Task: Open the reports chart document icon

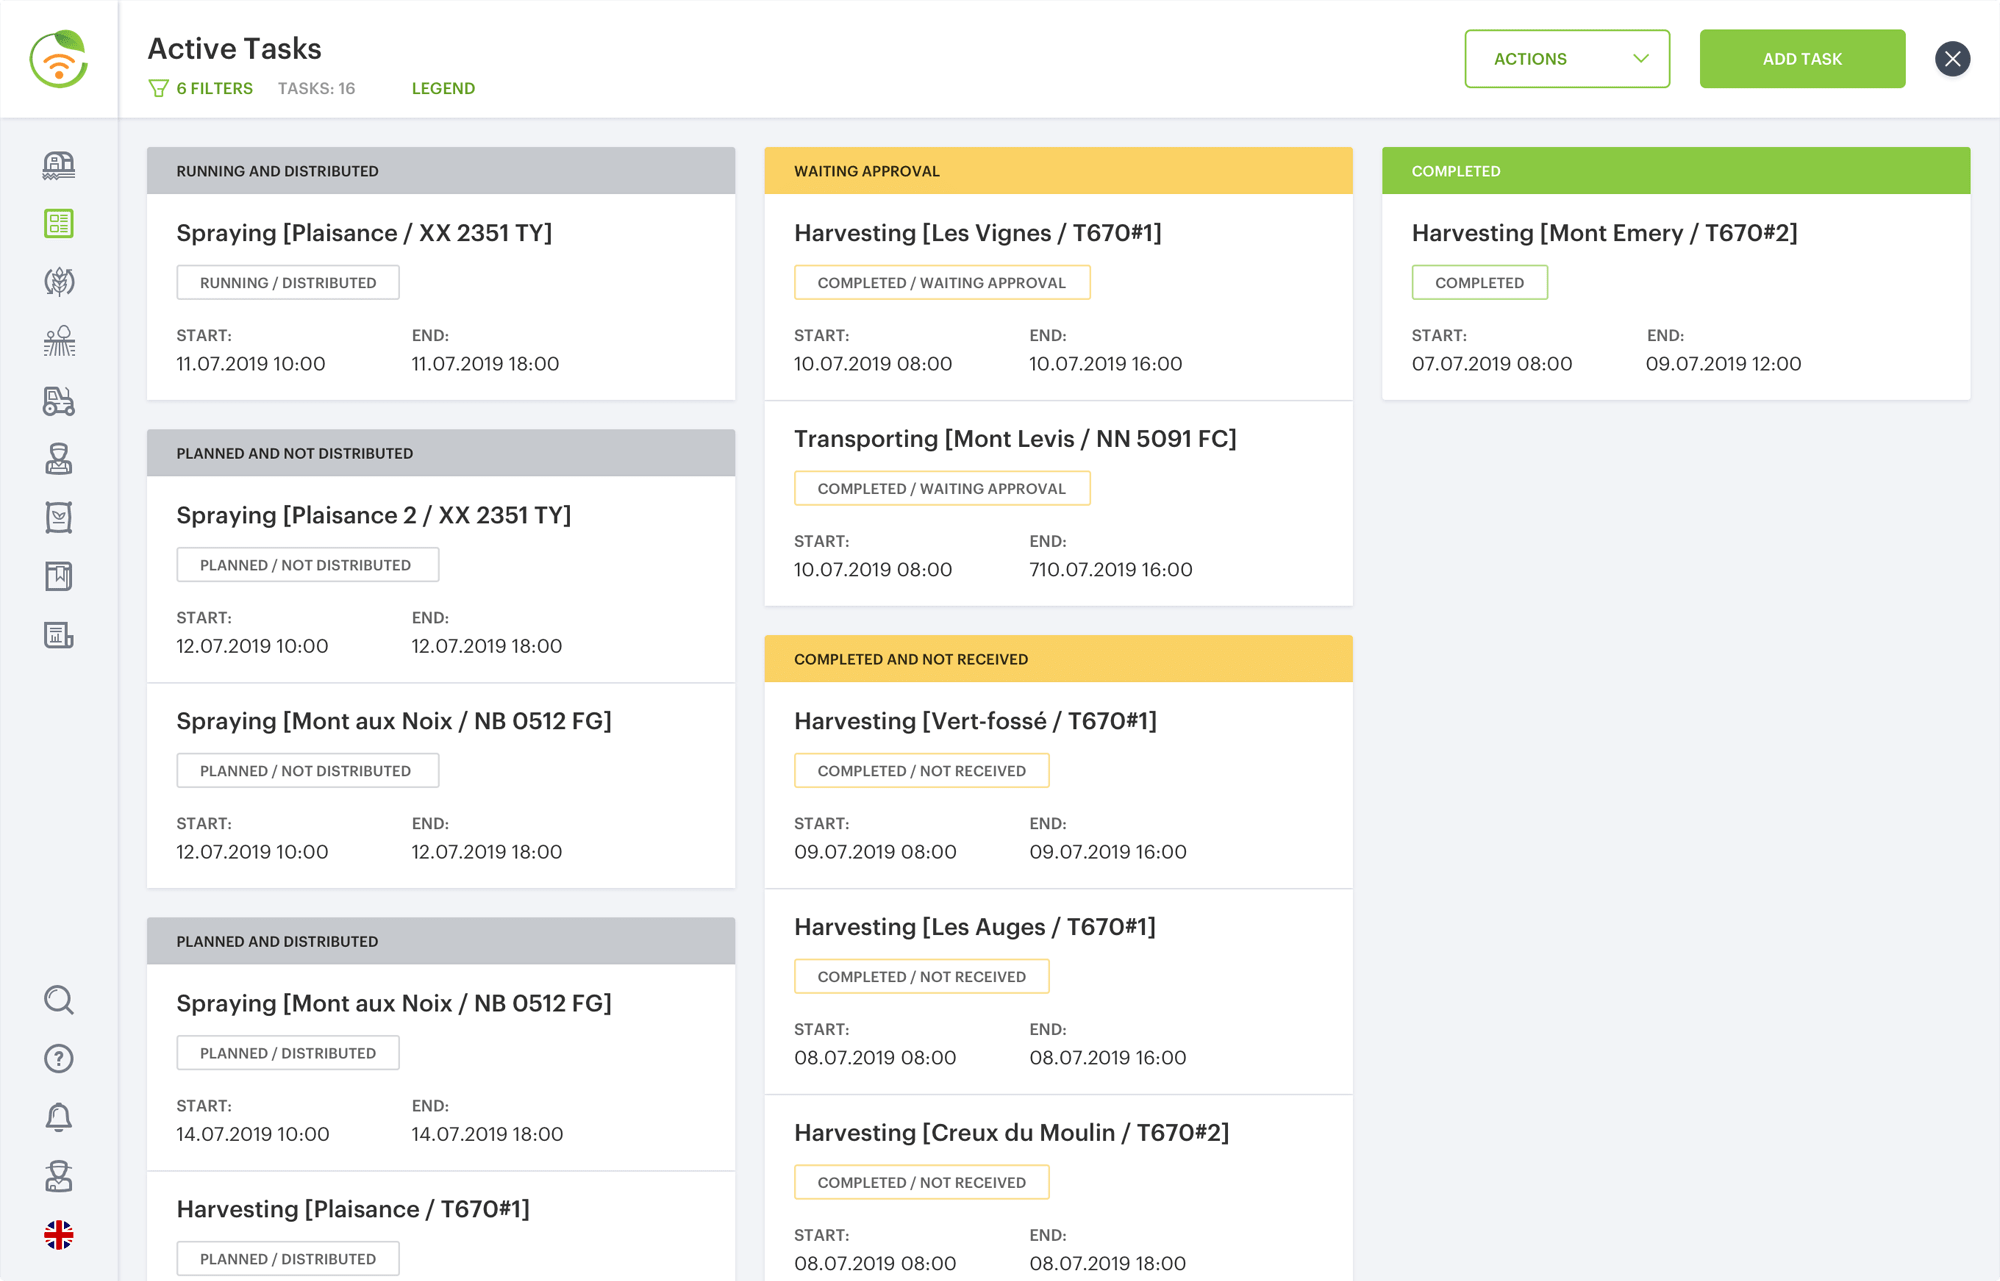Action: pos(59,635)
